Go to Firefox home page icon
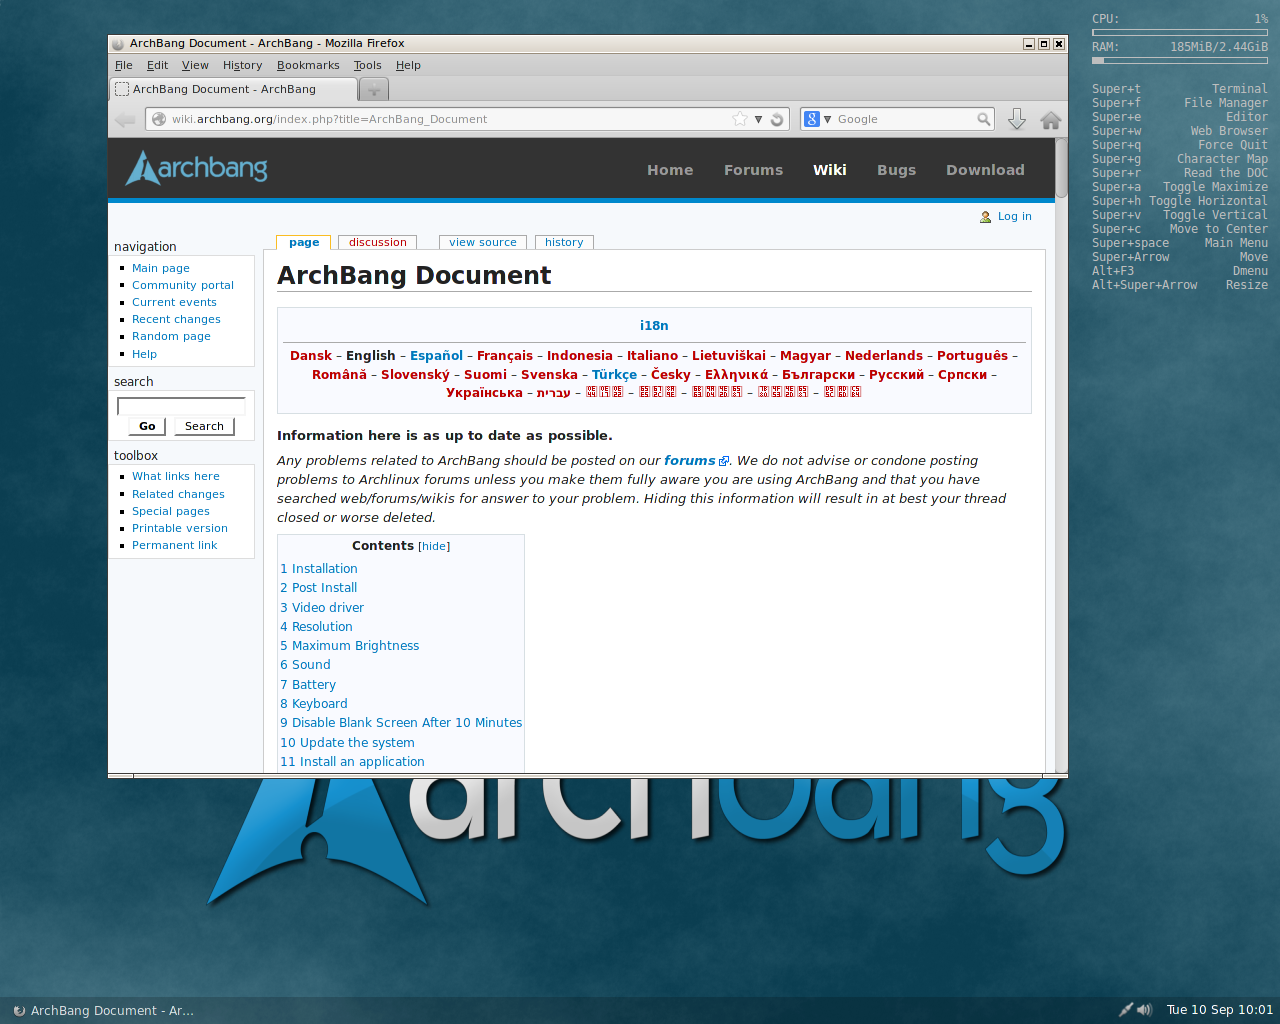This screenshot has height=1024, width=1280. [x=1050, y=120]
